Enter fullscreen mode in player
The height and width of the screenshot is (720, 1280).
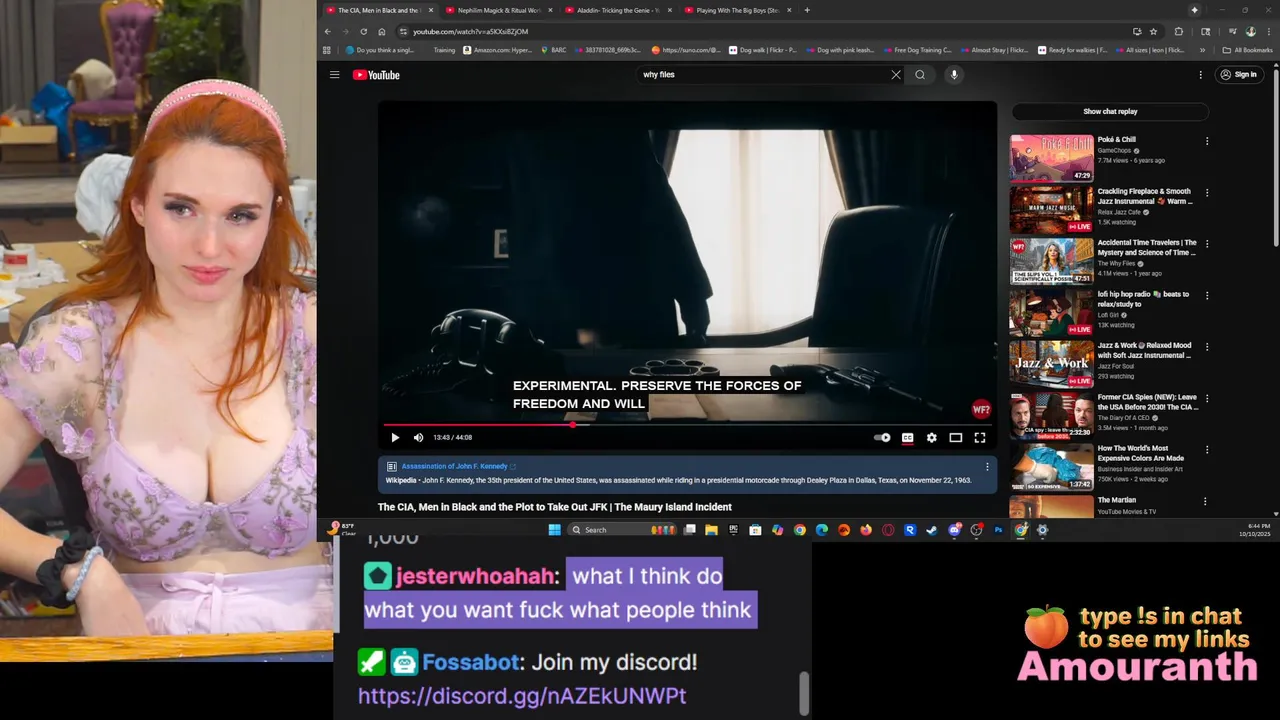coord(980,437)
